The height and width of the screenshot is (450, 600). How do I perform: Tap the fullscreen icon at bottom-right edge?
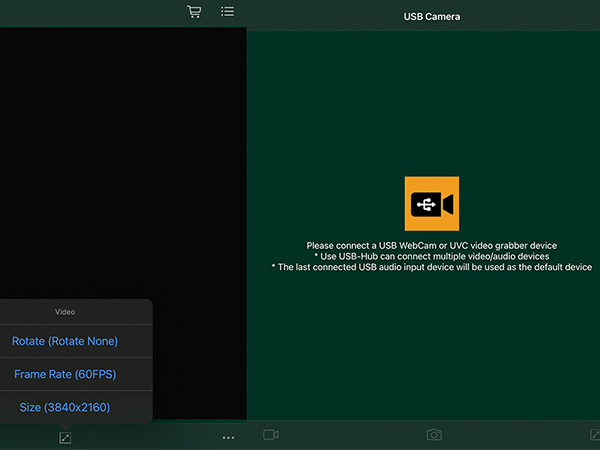(595, 435)
